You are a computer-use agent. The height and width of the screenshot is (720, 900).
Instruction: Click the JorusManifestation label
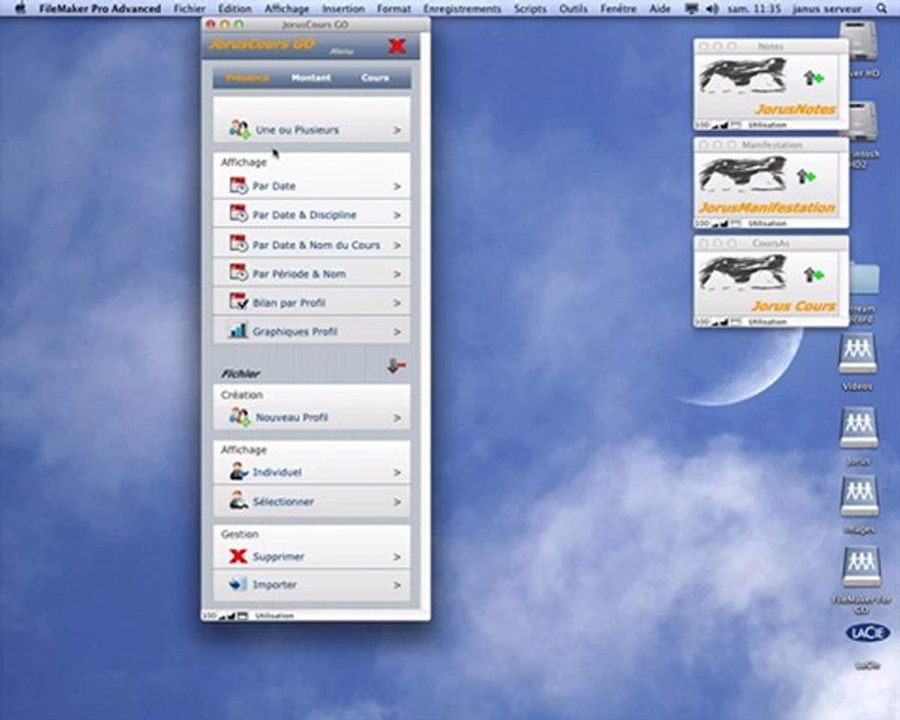(767, 208)
